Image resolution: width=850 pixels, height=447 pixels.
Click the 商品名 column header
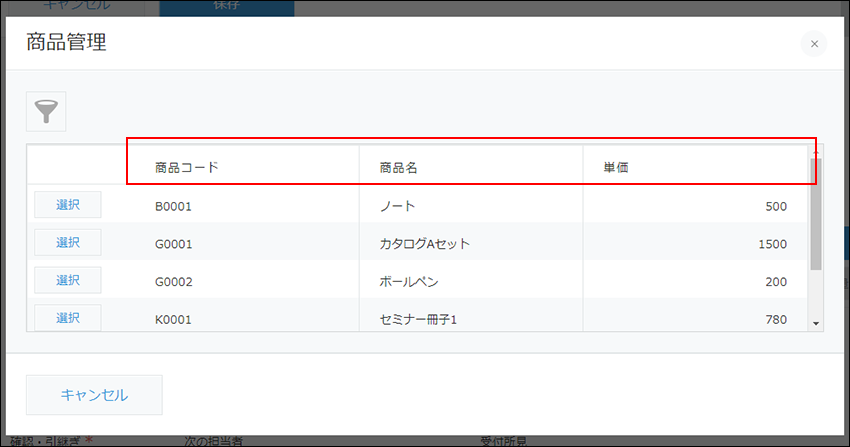pyautogui.click(x=398, y=168)
